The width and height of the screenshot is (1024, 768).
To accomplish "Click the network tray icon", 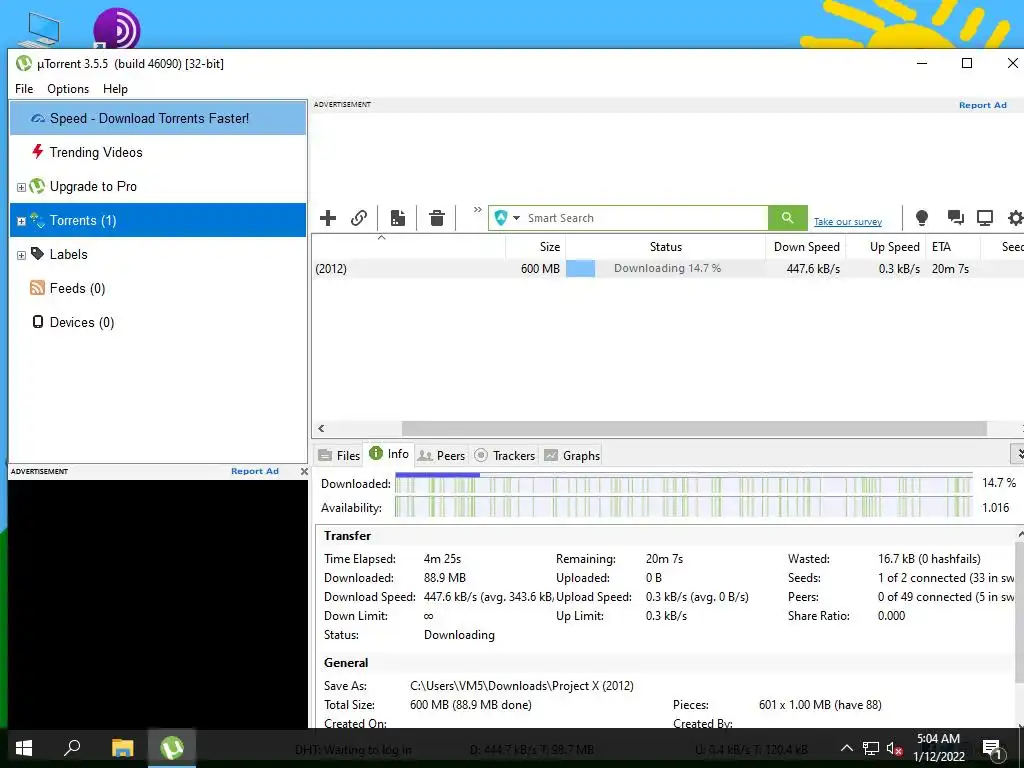I will (x=871, y=748).
